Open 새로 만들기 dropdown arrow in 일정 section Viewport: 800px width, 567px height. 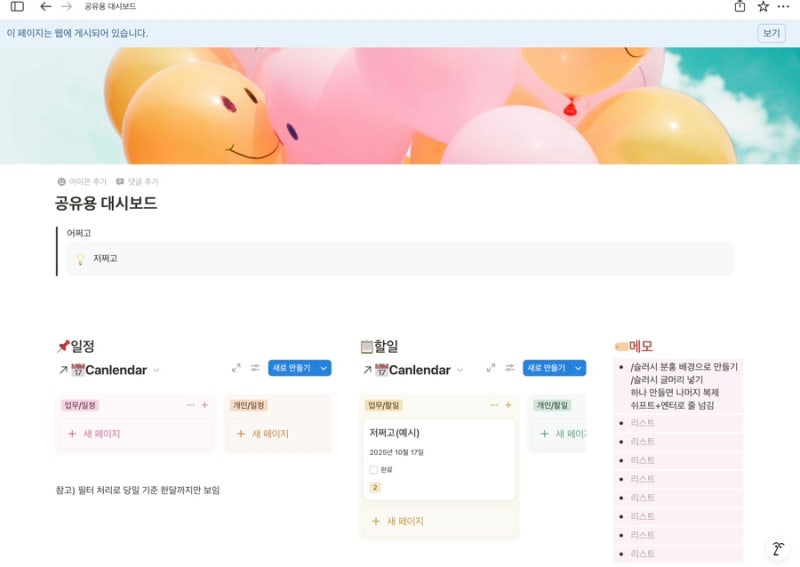323,368
